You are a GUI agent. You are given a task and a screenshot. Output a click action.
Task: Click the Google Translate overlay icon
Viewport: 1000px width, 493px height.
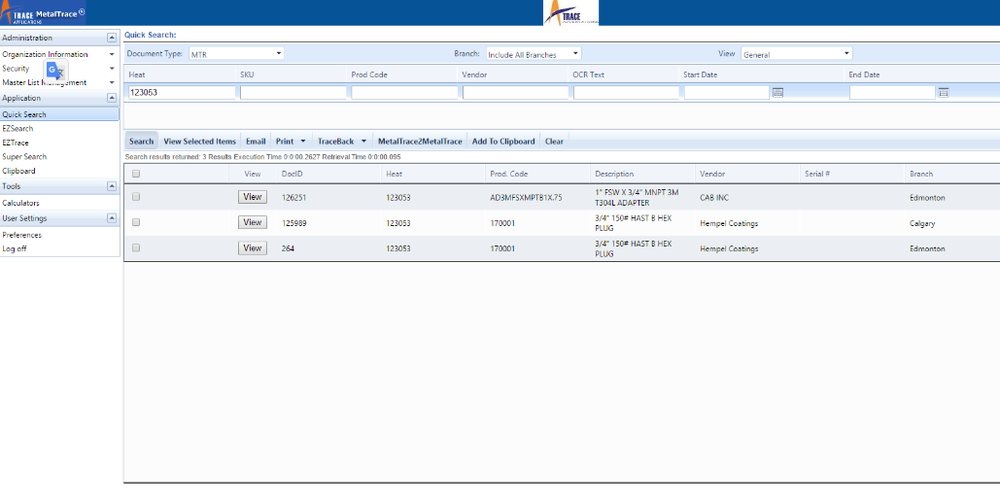coord(56,70)
